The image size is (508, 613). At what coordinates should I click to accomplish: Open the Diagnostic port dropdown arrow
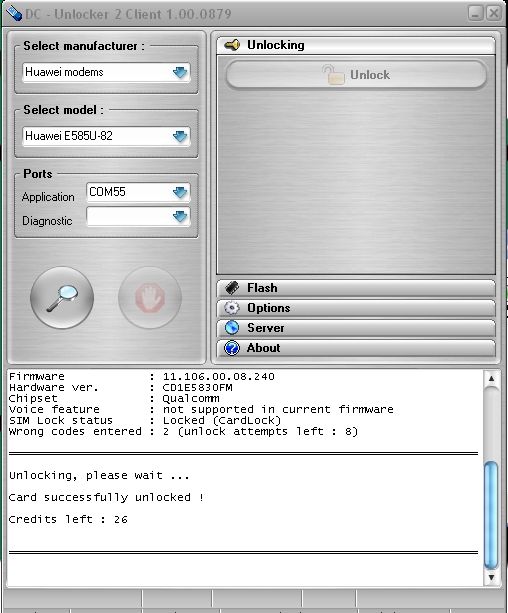[180, 216]
